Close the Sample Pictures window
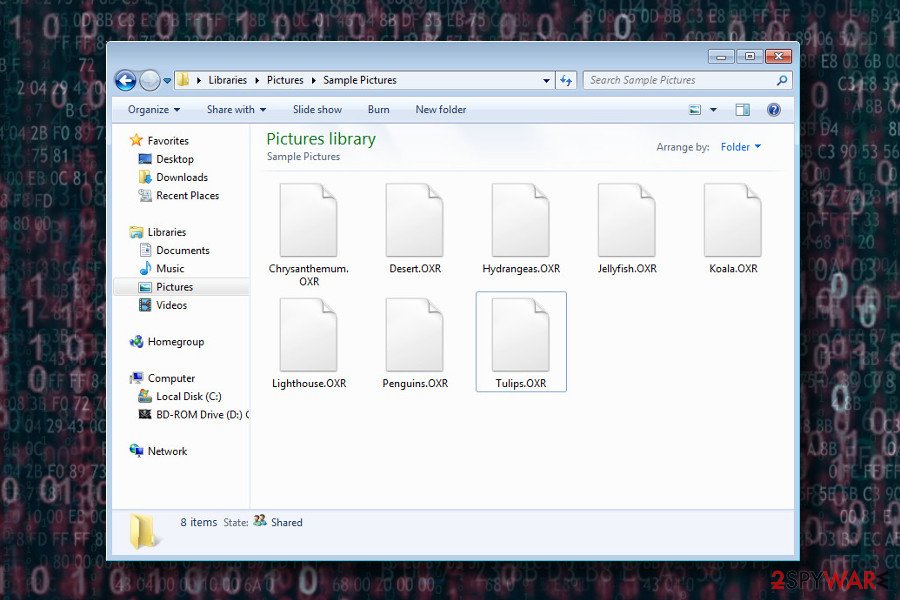 (778, 56)
